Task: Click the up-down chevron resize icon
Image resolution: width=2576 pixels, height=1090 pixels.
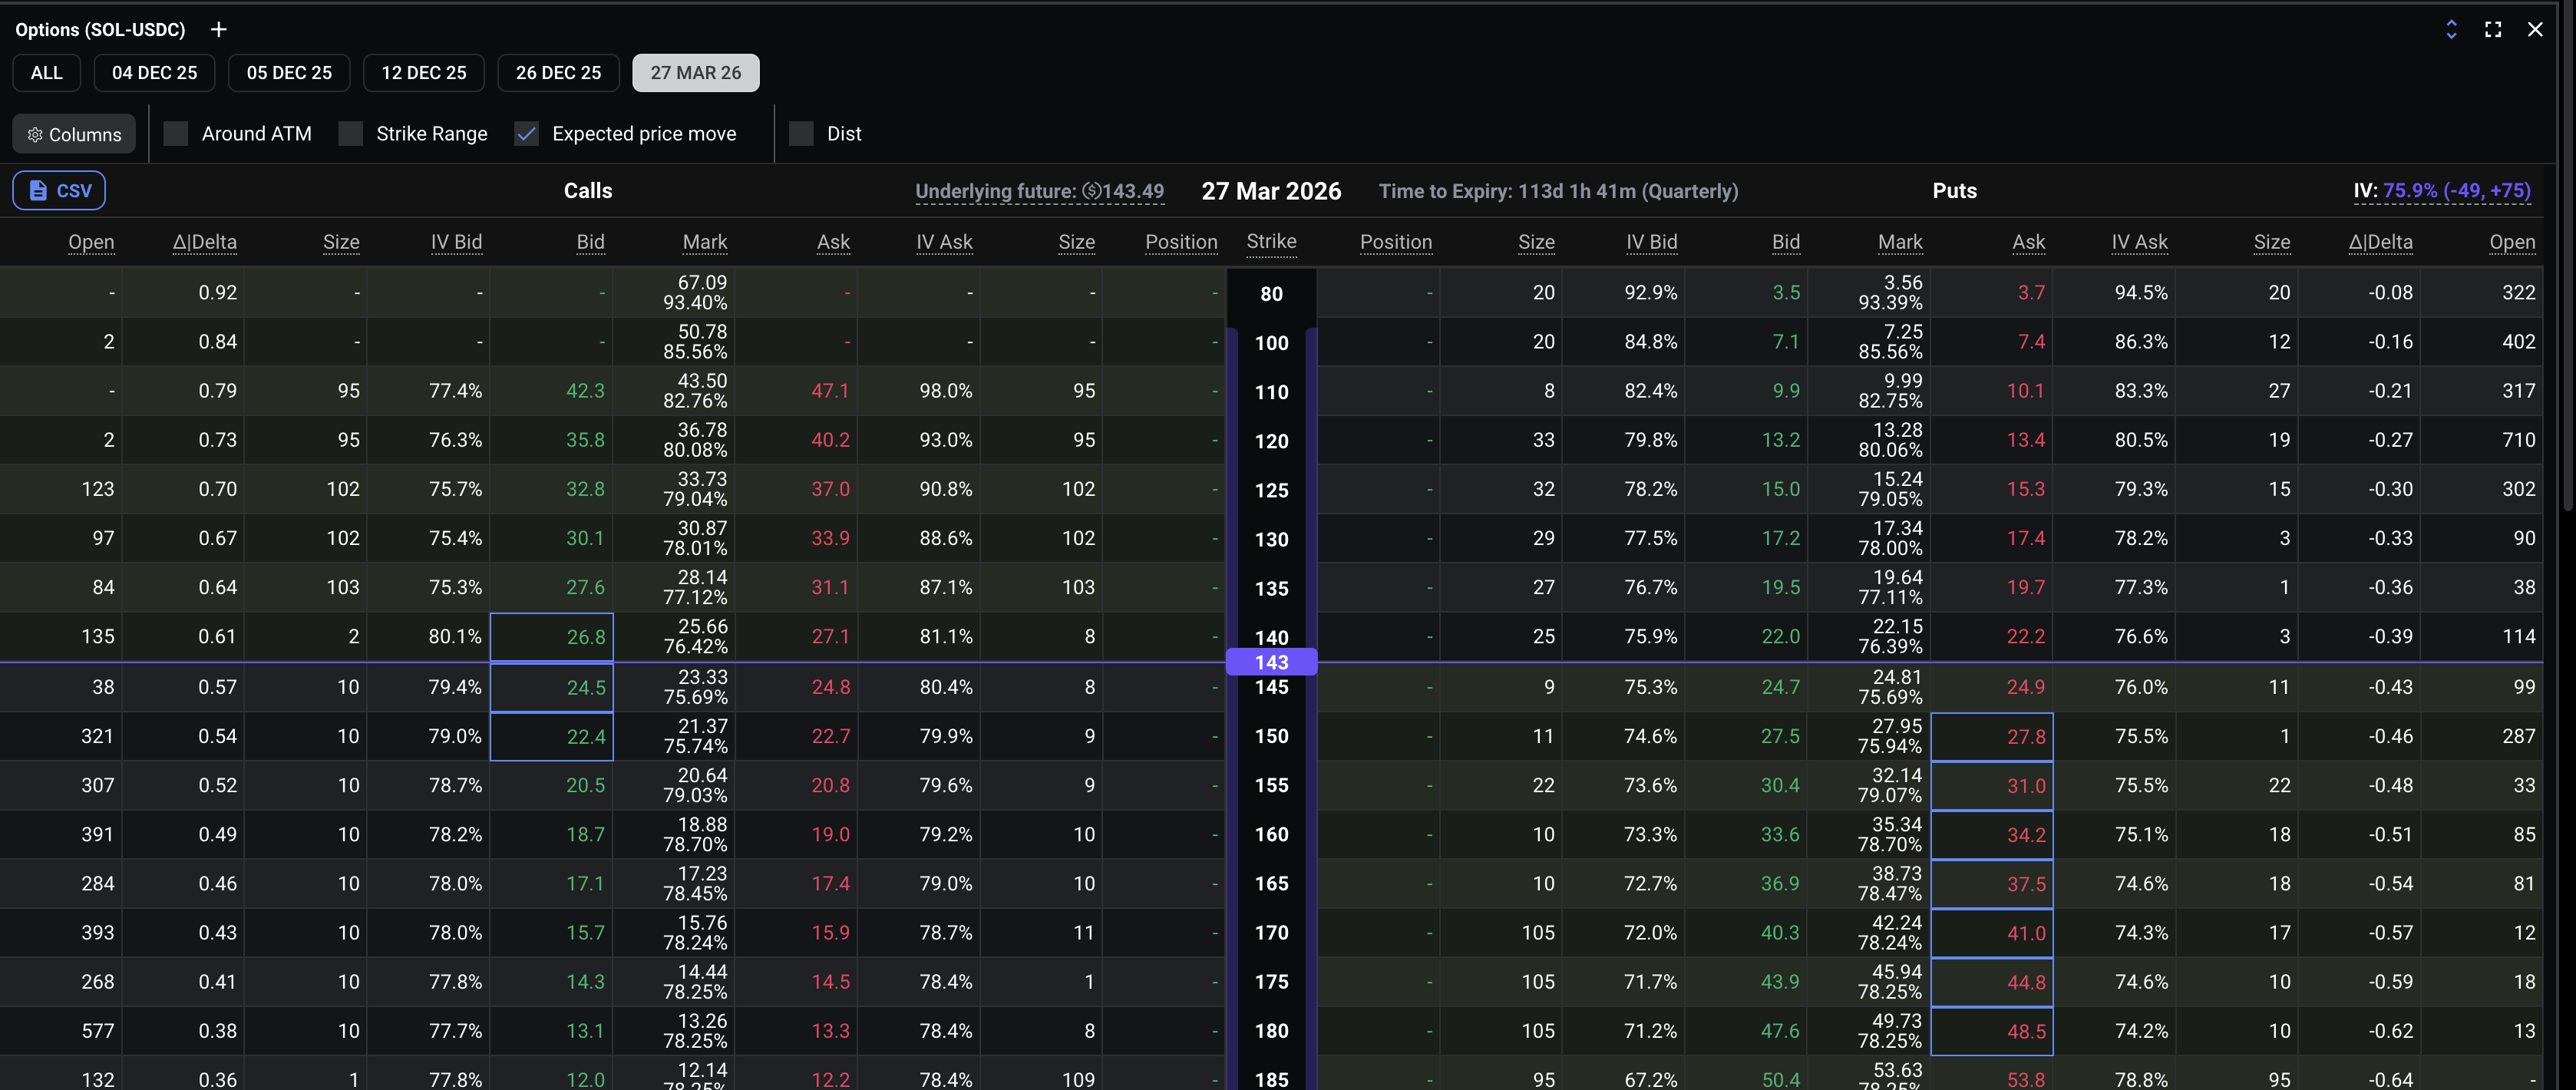Action: pyautogui.click(x=2451, y=30)
